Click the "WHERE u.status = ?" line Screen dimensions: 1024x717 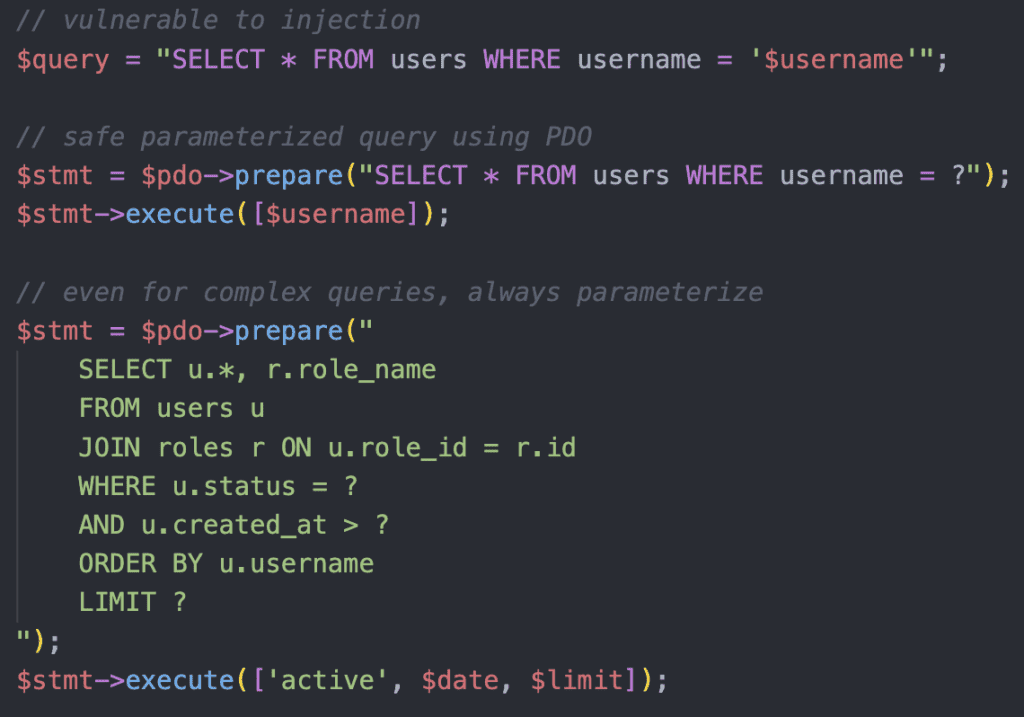pos(218,486)
